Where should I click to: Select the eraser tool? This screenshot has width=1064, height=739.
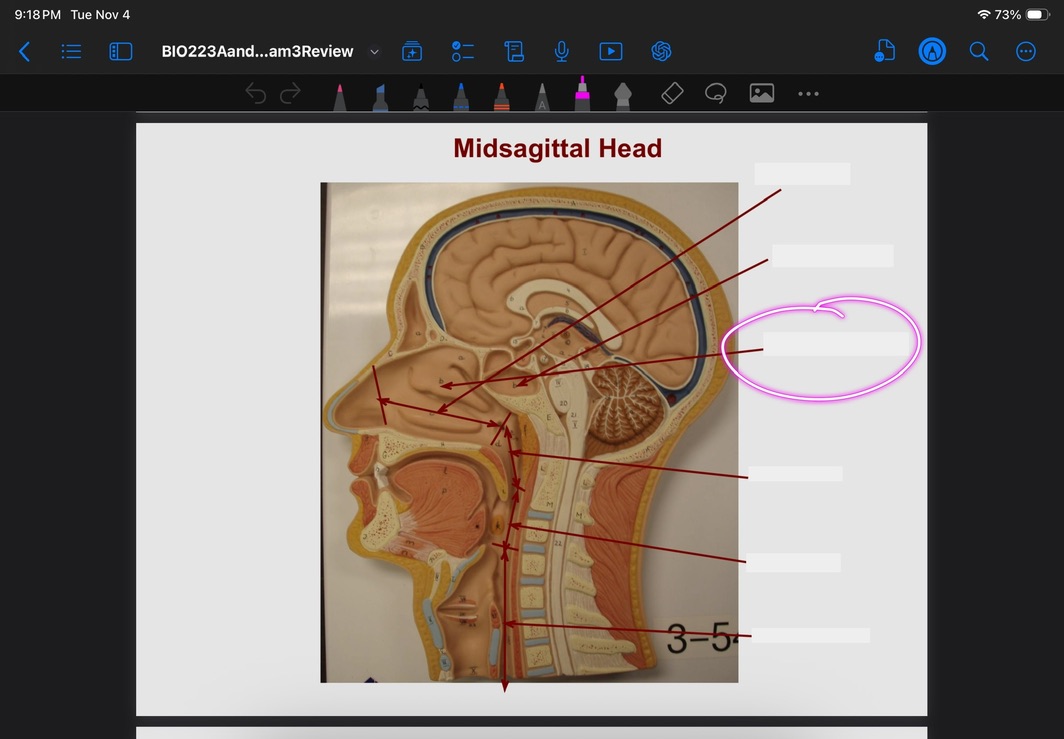click(672, 94)
